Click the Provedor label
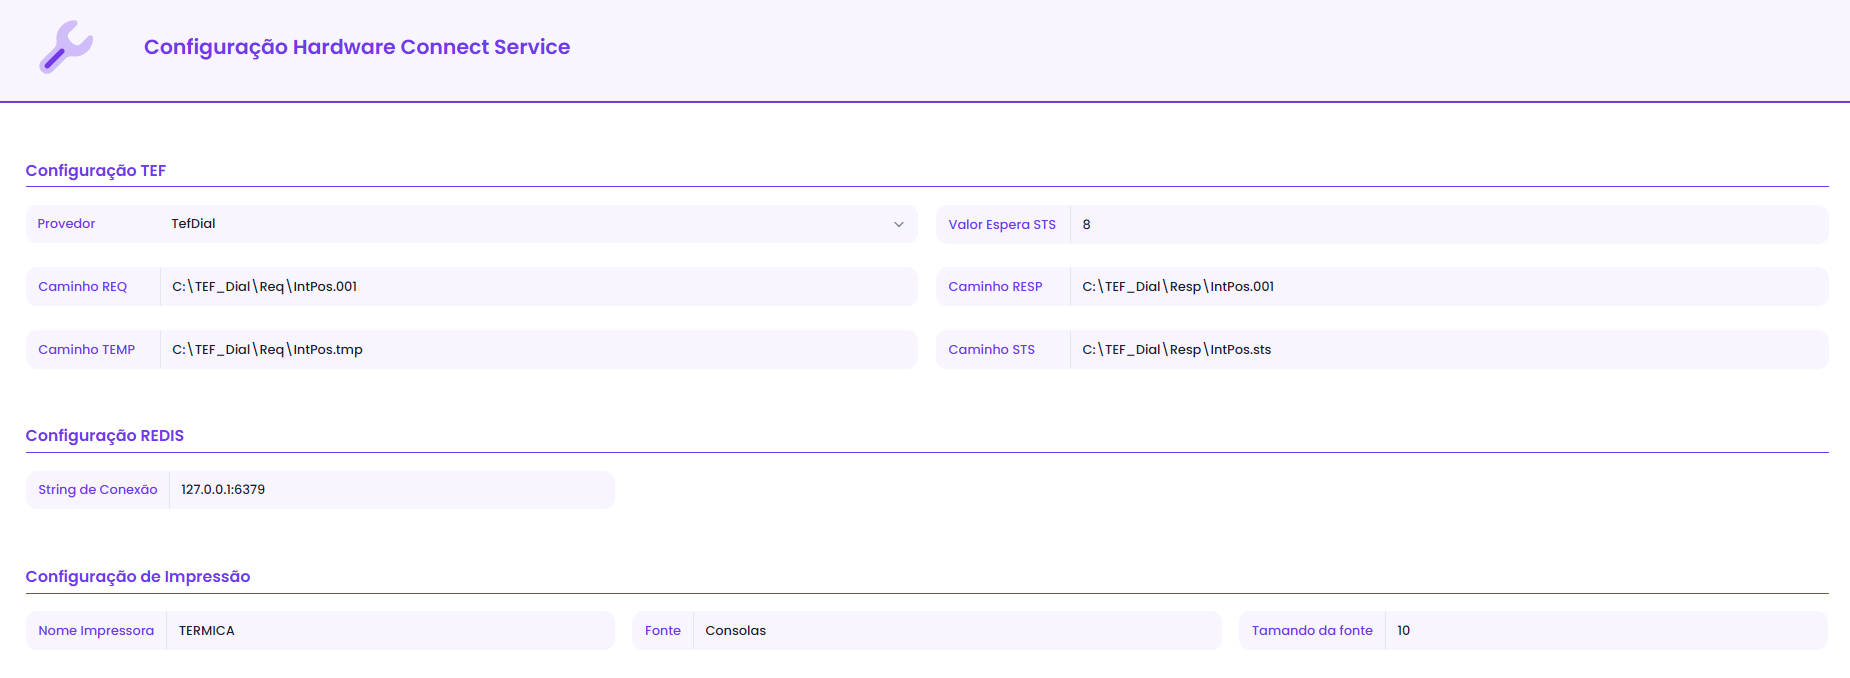Screen dimensions: 1850x678 click(x=67, y=224)
